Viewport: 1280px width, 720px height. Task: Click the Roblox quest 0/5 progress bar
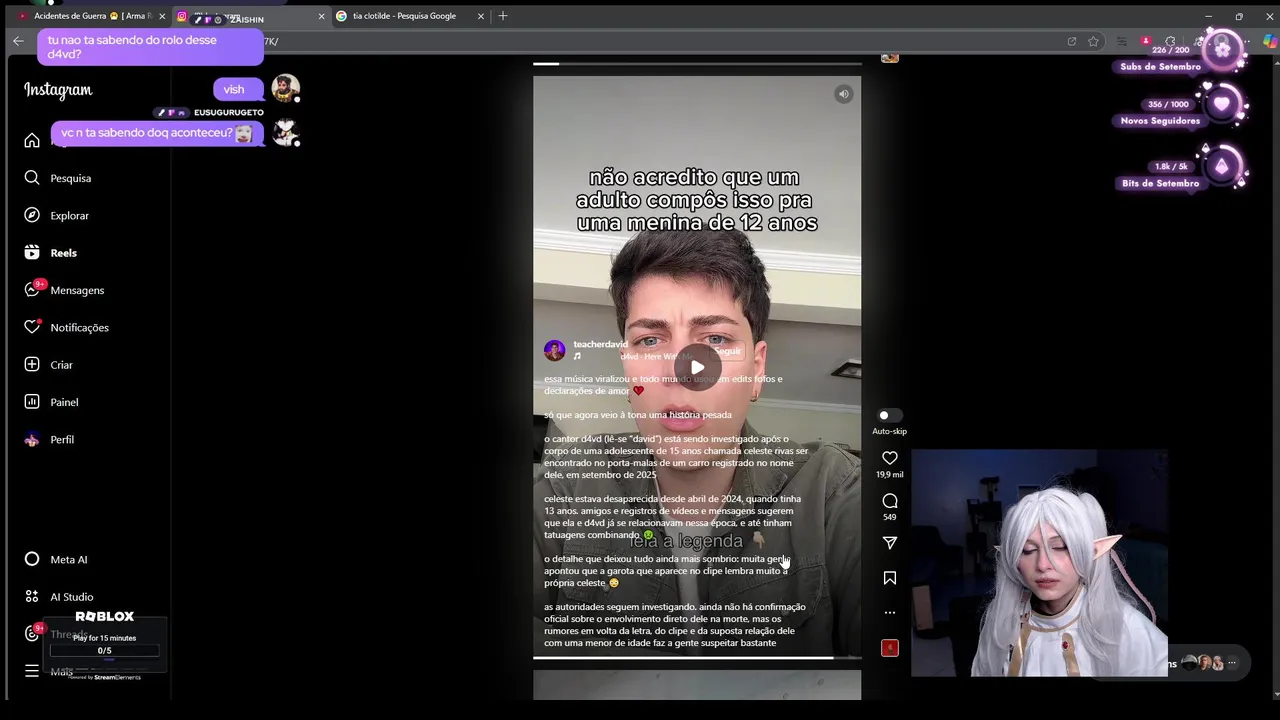click(x=104, y=651)
